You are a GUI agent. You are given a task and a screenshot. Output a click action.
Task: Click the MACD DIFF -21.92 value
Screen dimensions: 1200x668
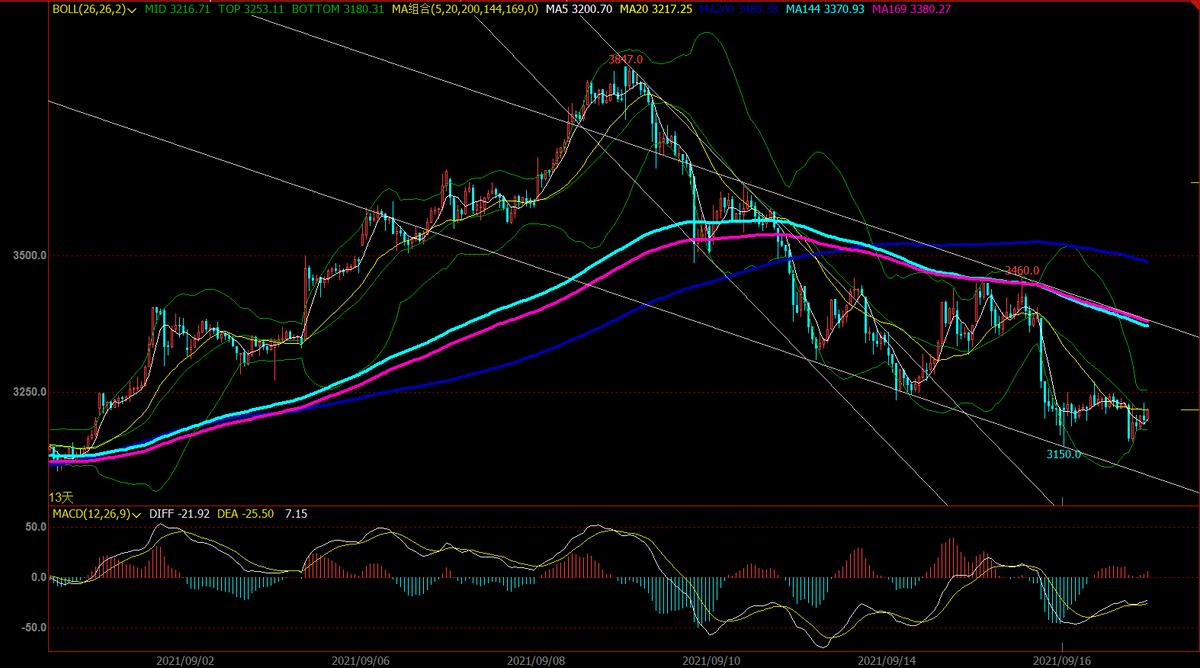[x=179, y=514]
